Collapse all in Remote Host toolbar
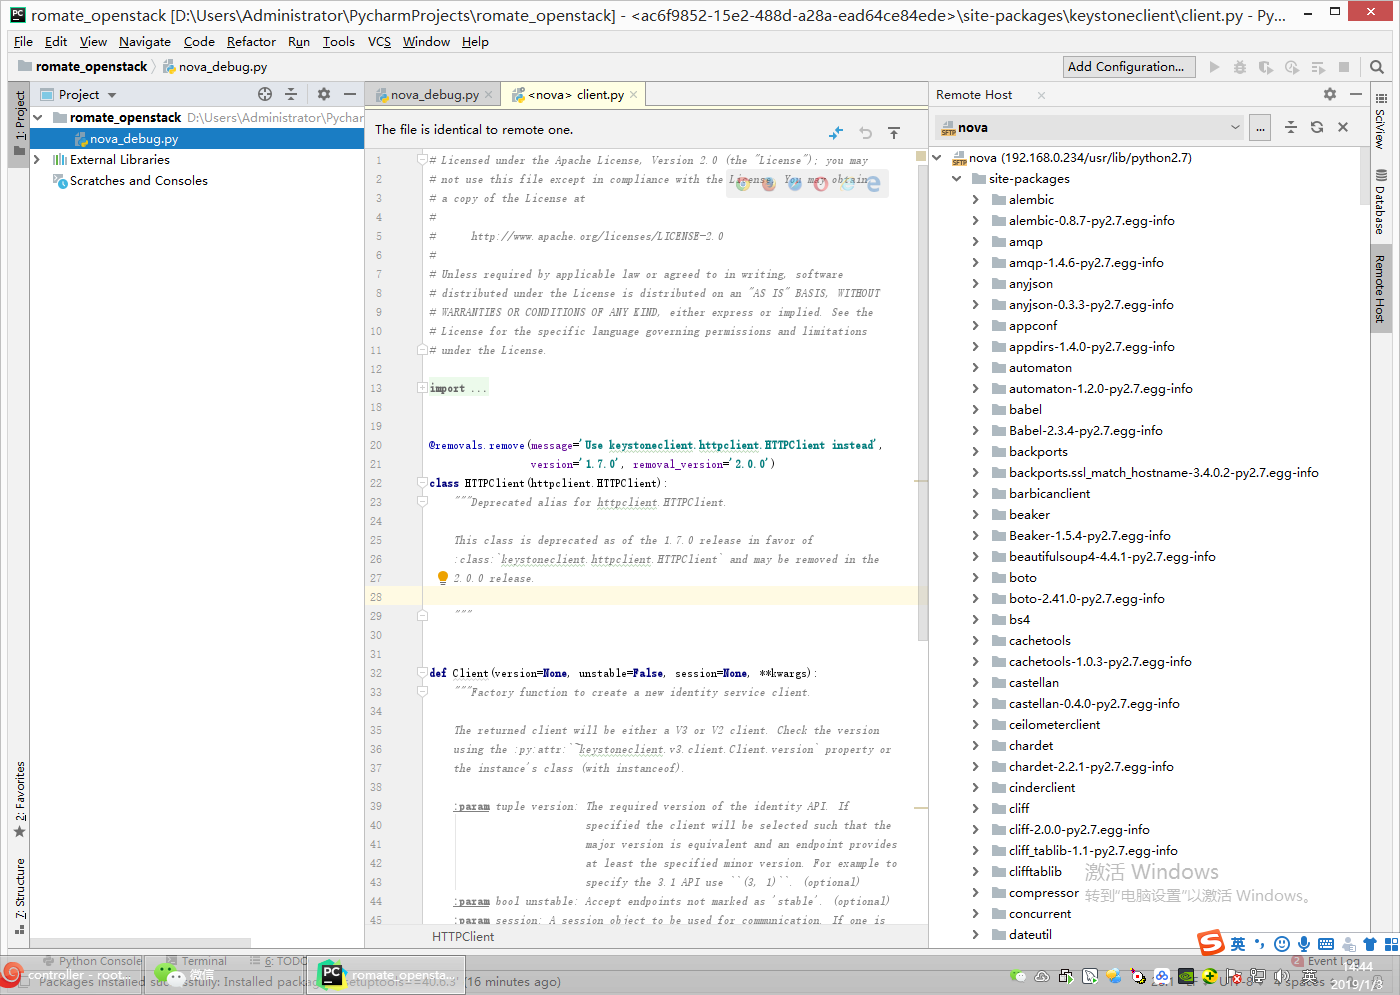Screen dimensions: 1400x995 [x=1291, y=127]
